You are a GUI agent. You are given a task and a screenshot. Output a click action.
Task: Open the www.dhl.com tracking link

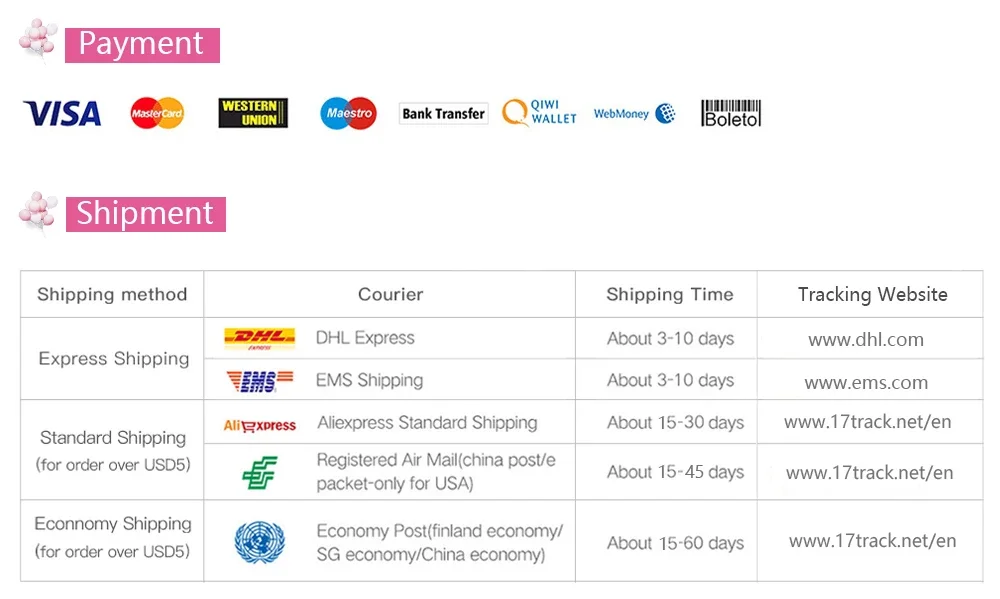click(866, 339)
